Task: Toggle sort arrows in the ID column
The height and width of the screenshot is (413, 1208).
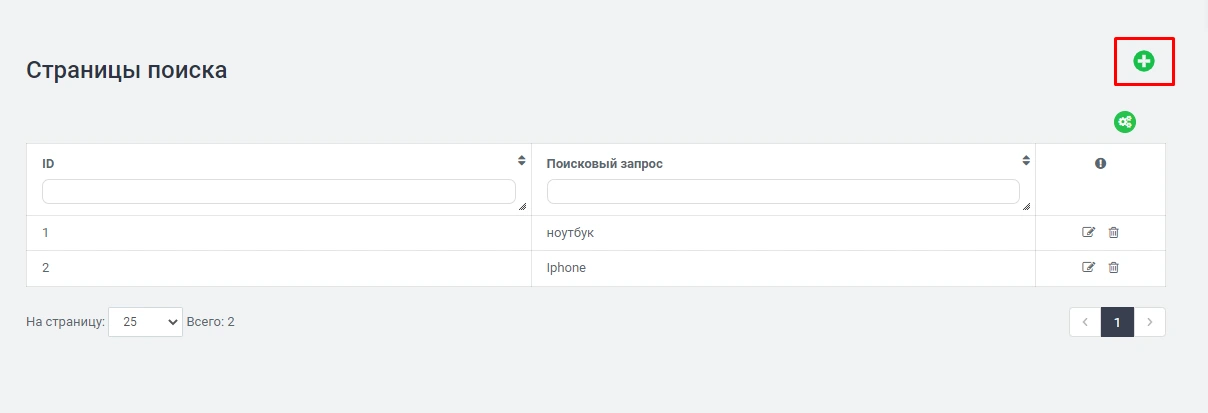Action: coord(521,160)
